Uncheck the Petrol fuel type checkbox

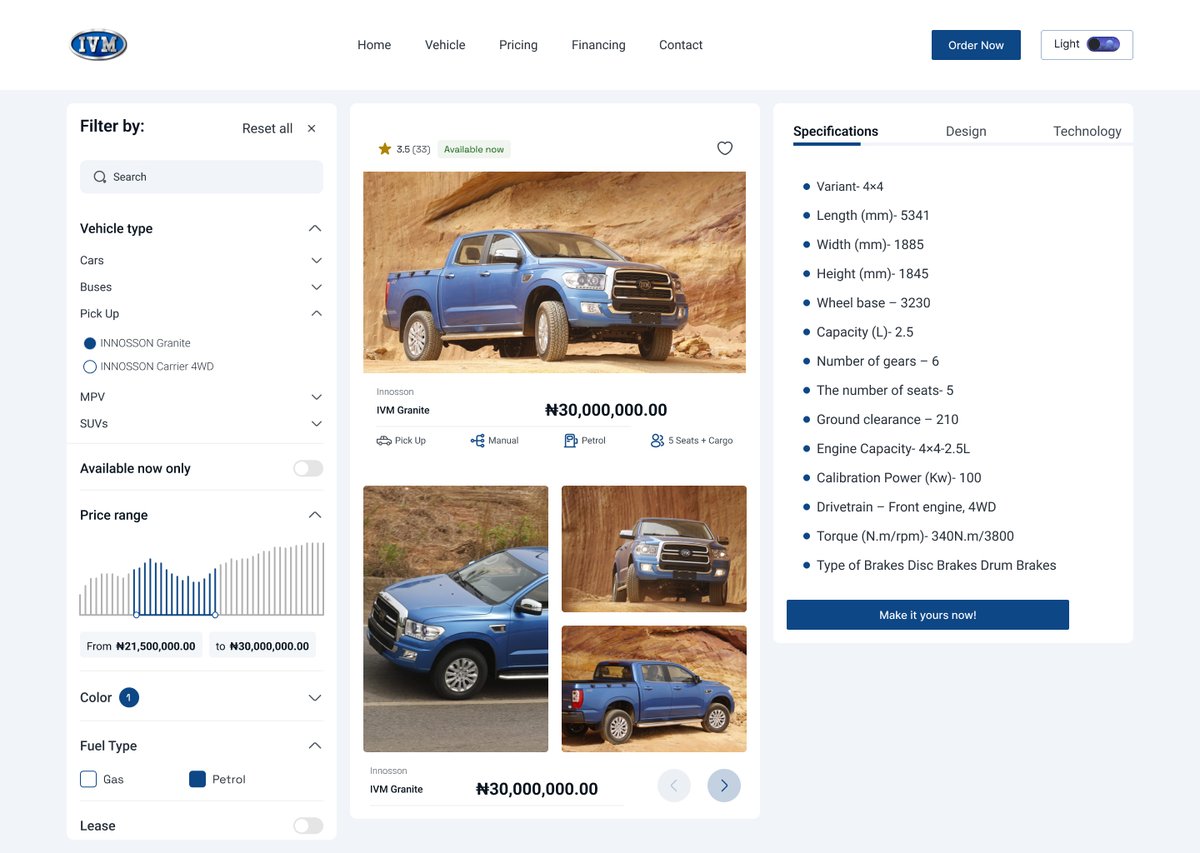tap(197, 779)
